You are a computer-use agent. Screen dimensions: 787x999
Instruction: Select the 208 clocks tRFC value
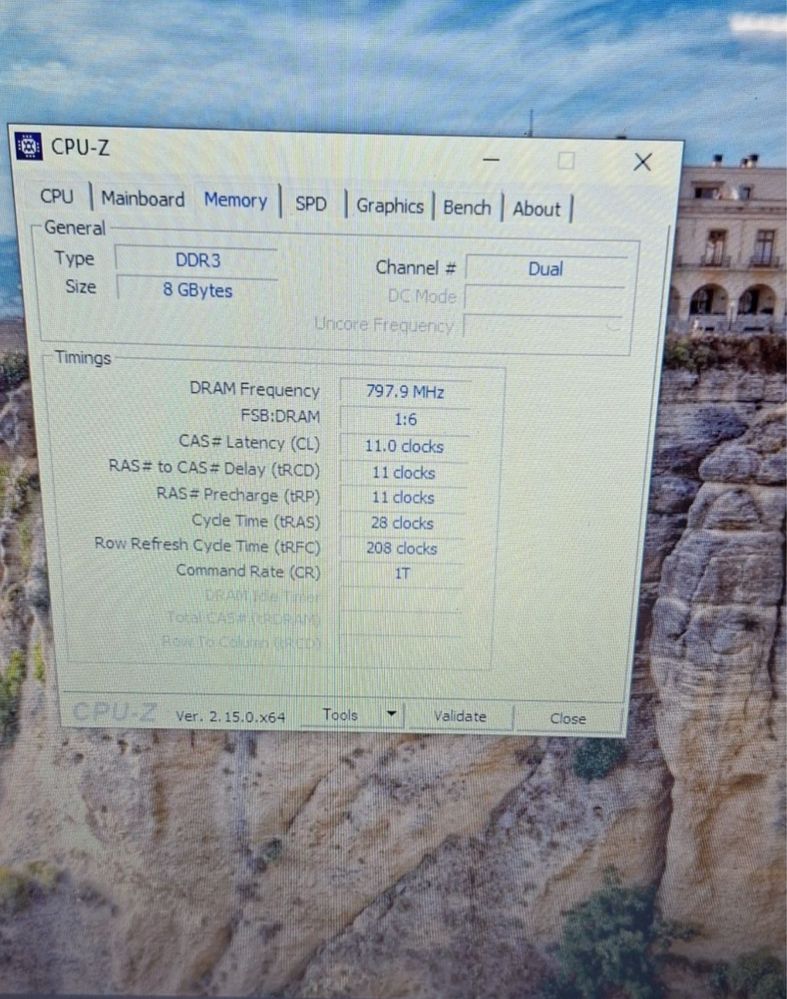(x=401, y=548)
